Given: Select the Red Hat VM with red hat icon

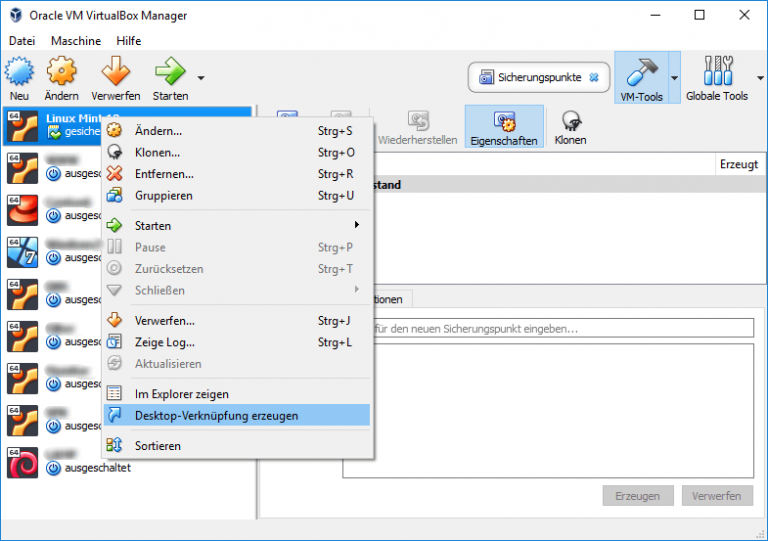Looking at the screenshot, I should (x=23, y=210).
